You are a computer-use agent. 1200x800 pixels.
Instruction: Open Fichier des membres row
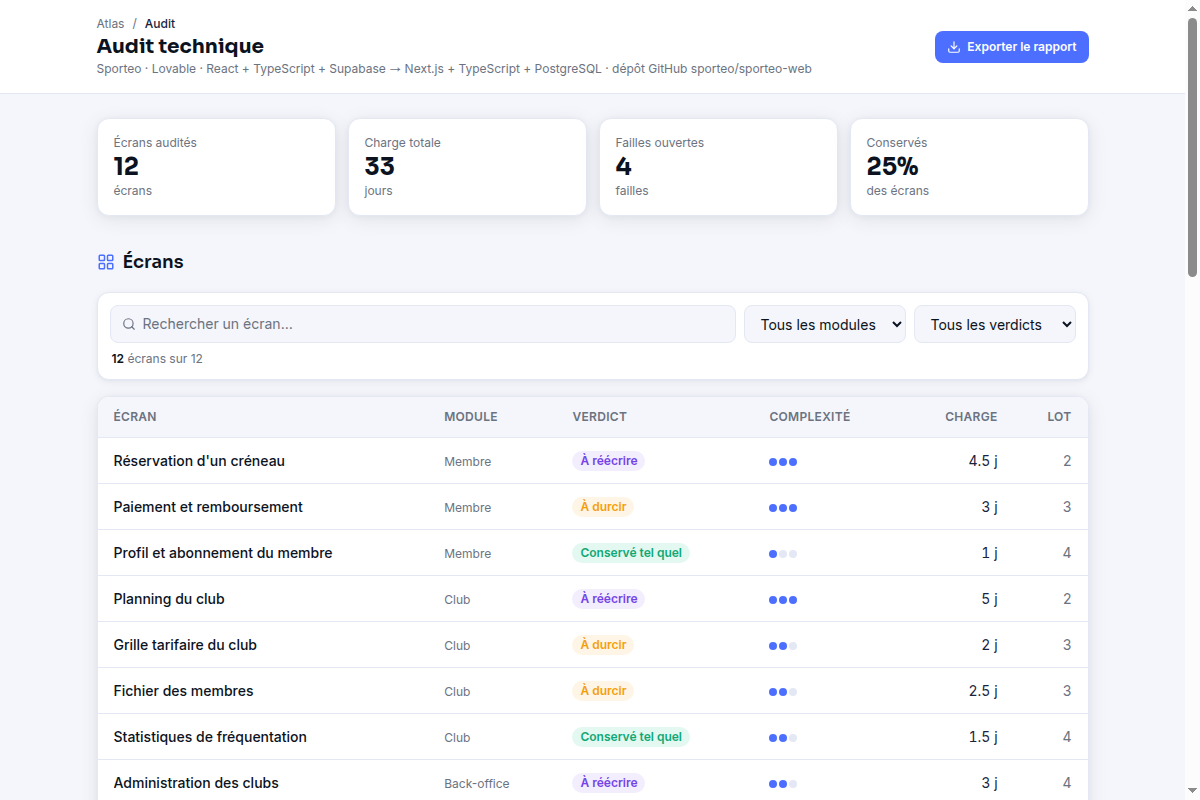[593, 691]
